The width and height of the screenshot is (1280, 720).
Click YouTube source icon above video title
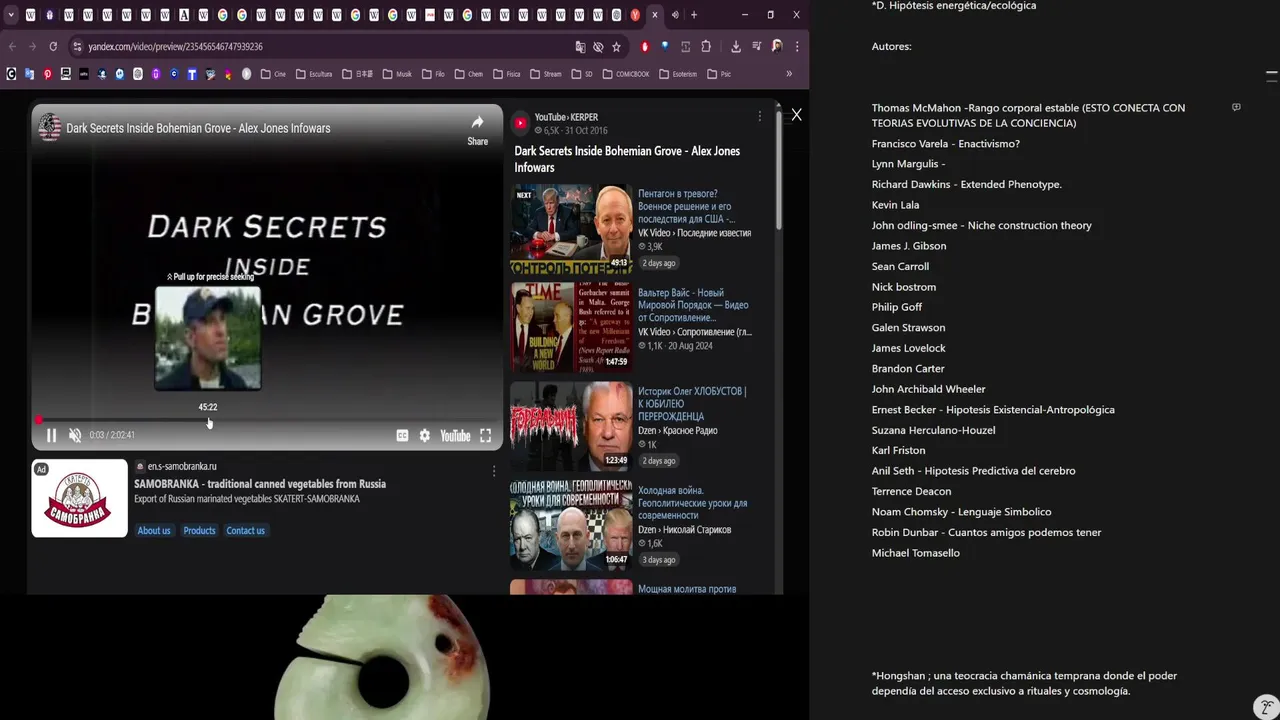(x=520, y=123)
